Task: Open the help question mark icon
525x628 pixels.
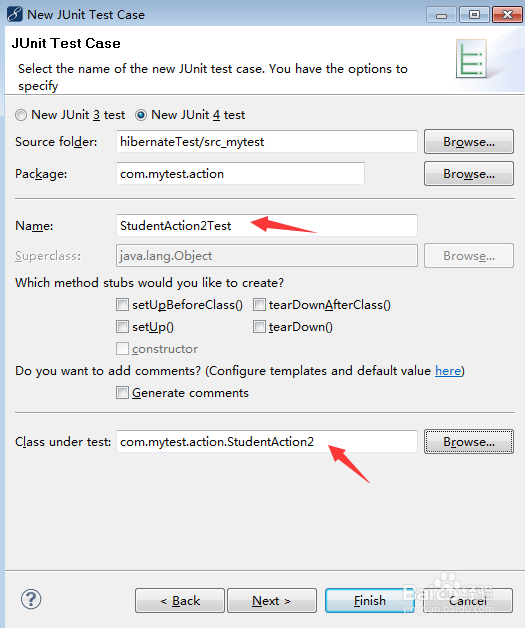Action: tap(31, 600)
